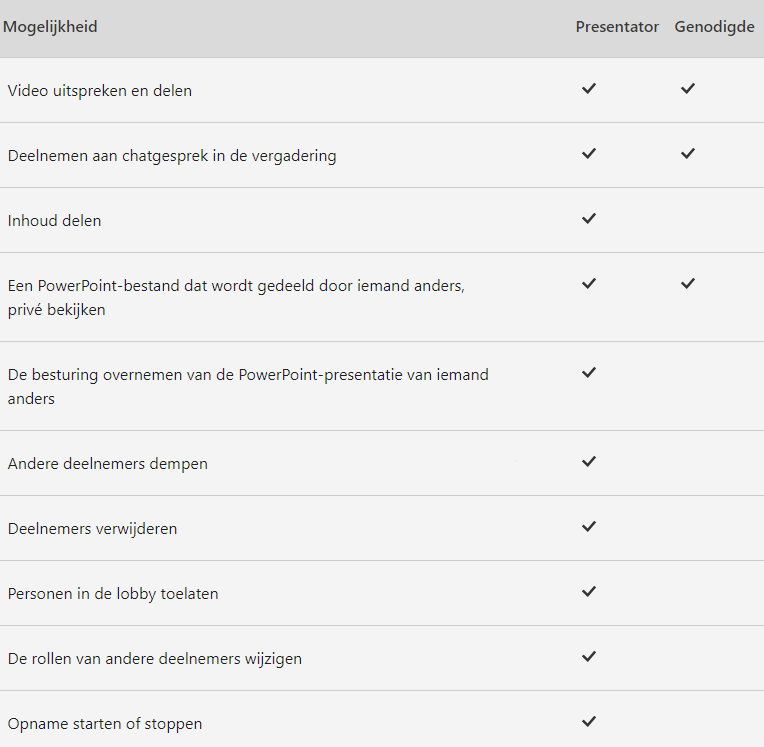Click the 'Opname starten of stoppen' text
Viewport: 764px width, 747px height.
click(105, 724)
